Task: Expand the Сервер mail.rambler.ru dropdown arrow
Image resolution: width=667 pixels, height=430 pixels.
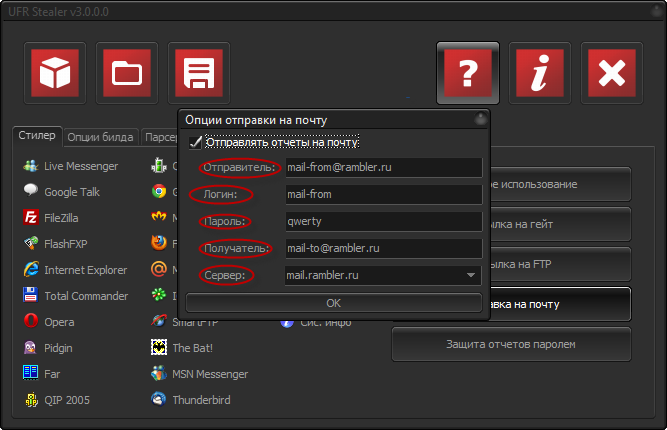Action: 470,275
